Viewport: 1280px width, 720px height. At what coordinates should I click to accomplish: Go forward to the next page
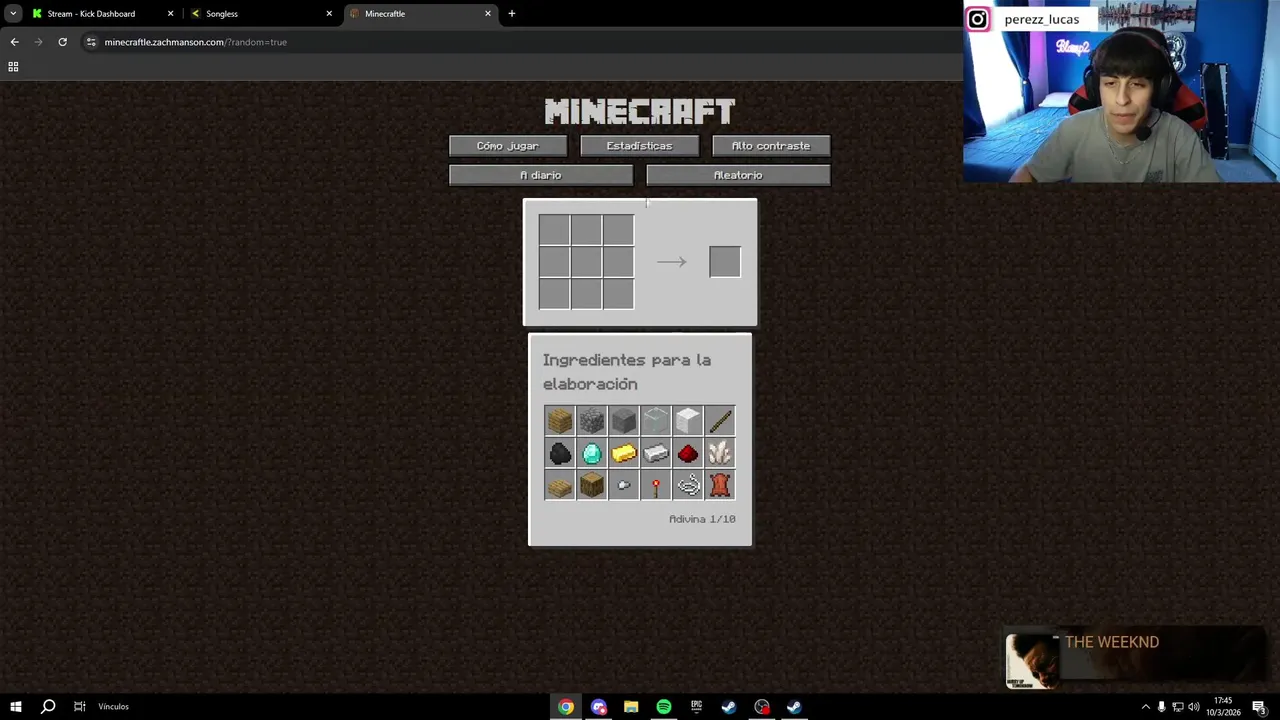click(38, 42)
